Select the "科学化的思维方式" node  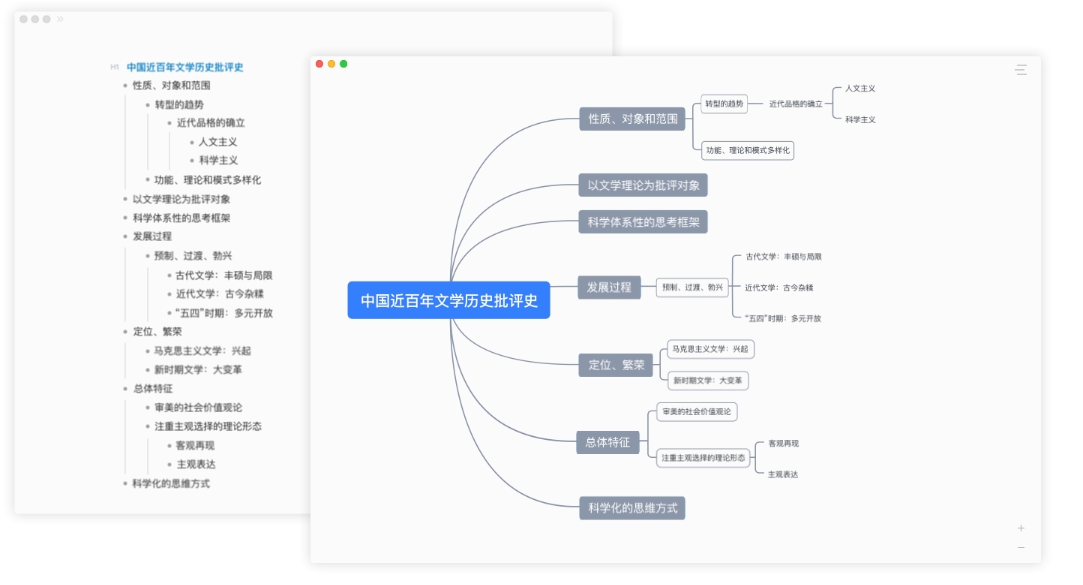click(x=630, y=508)
